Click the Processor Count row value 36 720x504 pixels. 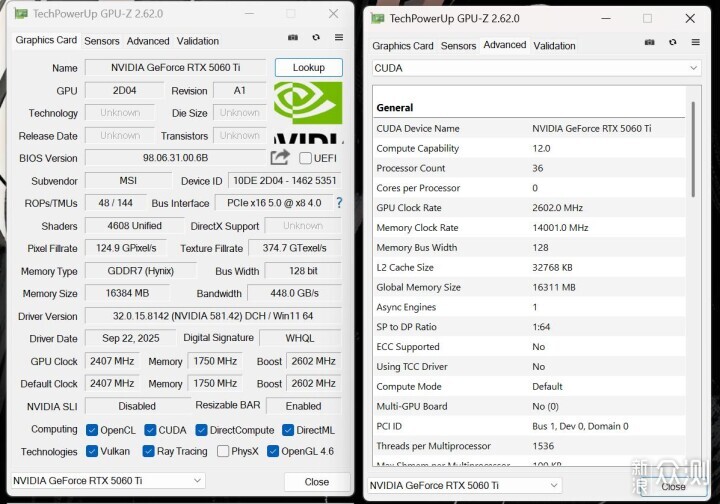click(538, 168)
